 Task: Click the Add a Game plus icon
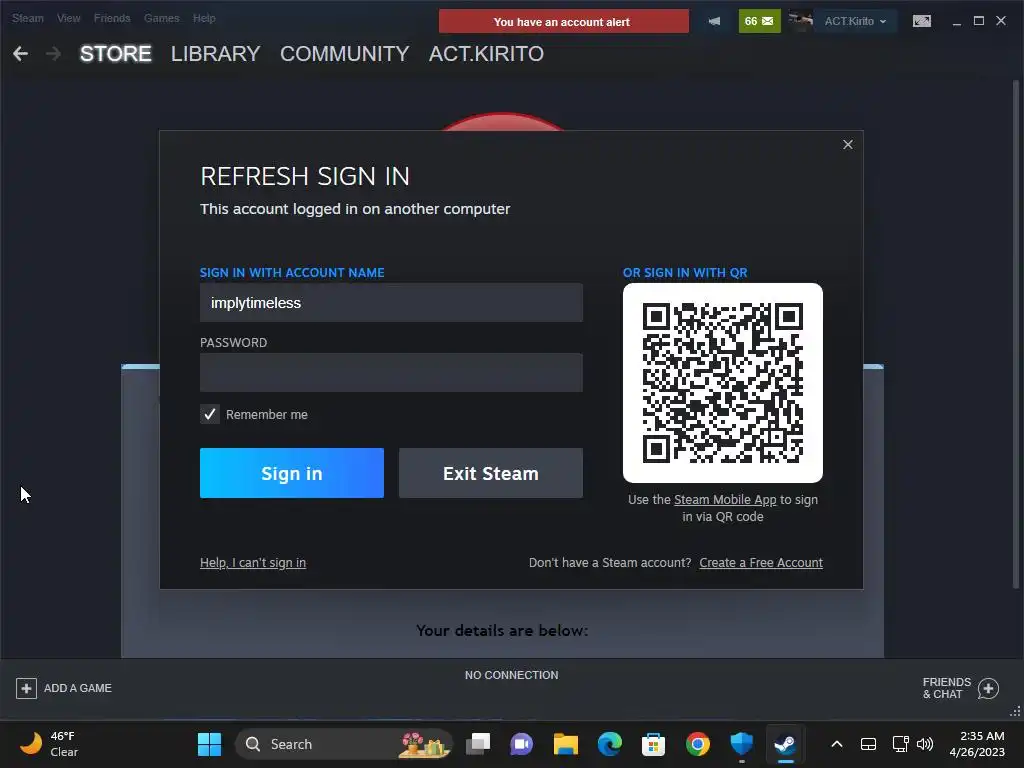tap(26, 688)
